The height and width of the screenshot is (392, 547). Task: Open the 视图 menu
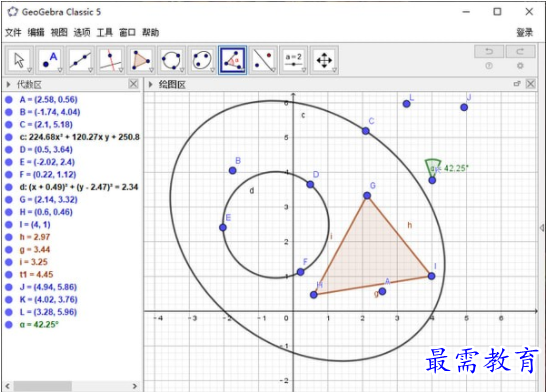click(x=59, y=32)
